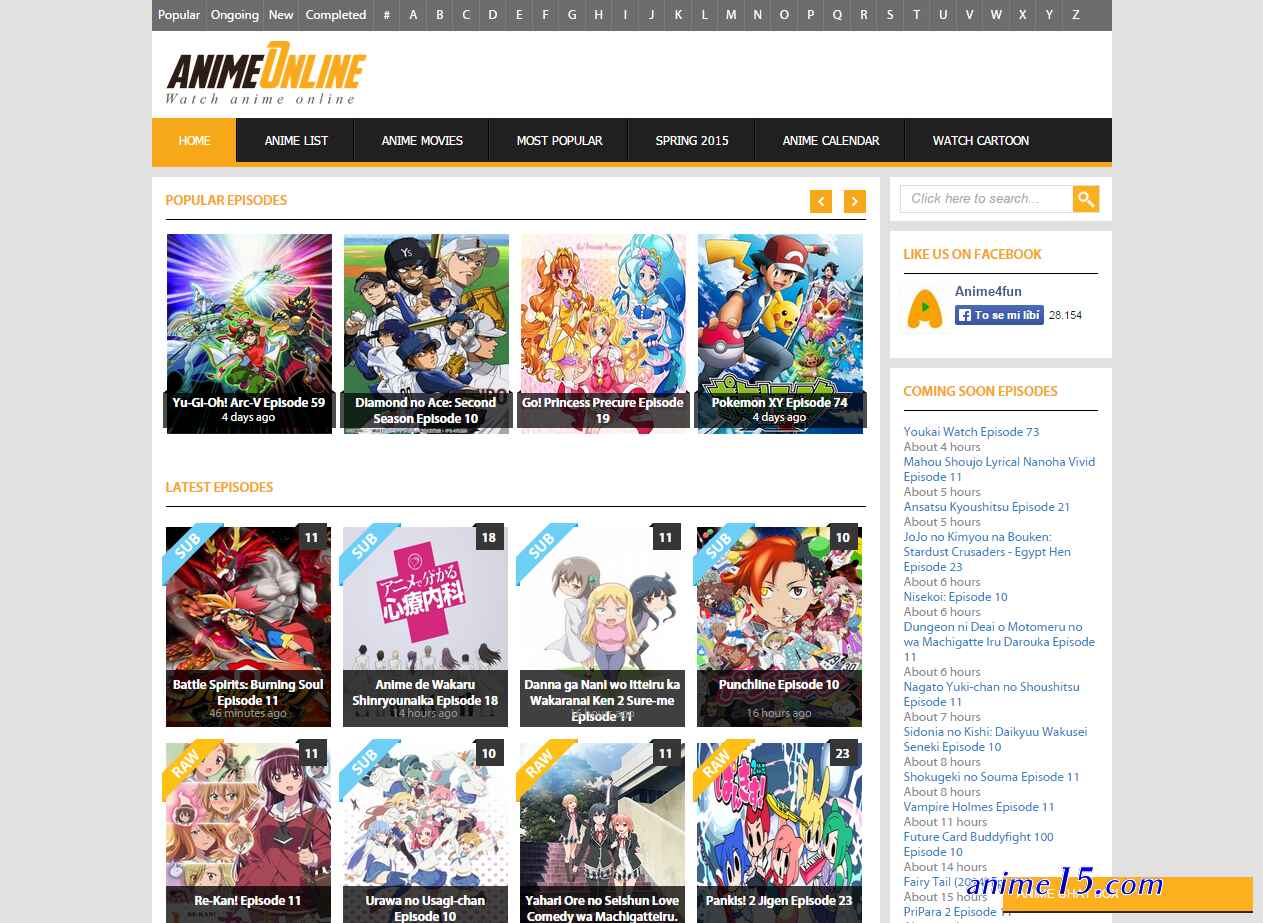
Task: Open the ANIME LIST menu item
Action: (x=296, y=141)
